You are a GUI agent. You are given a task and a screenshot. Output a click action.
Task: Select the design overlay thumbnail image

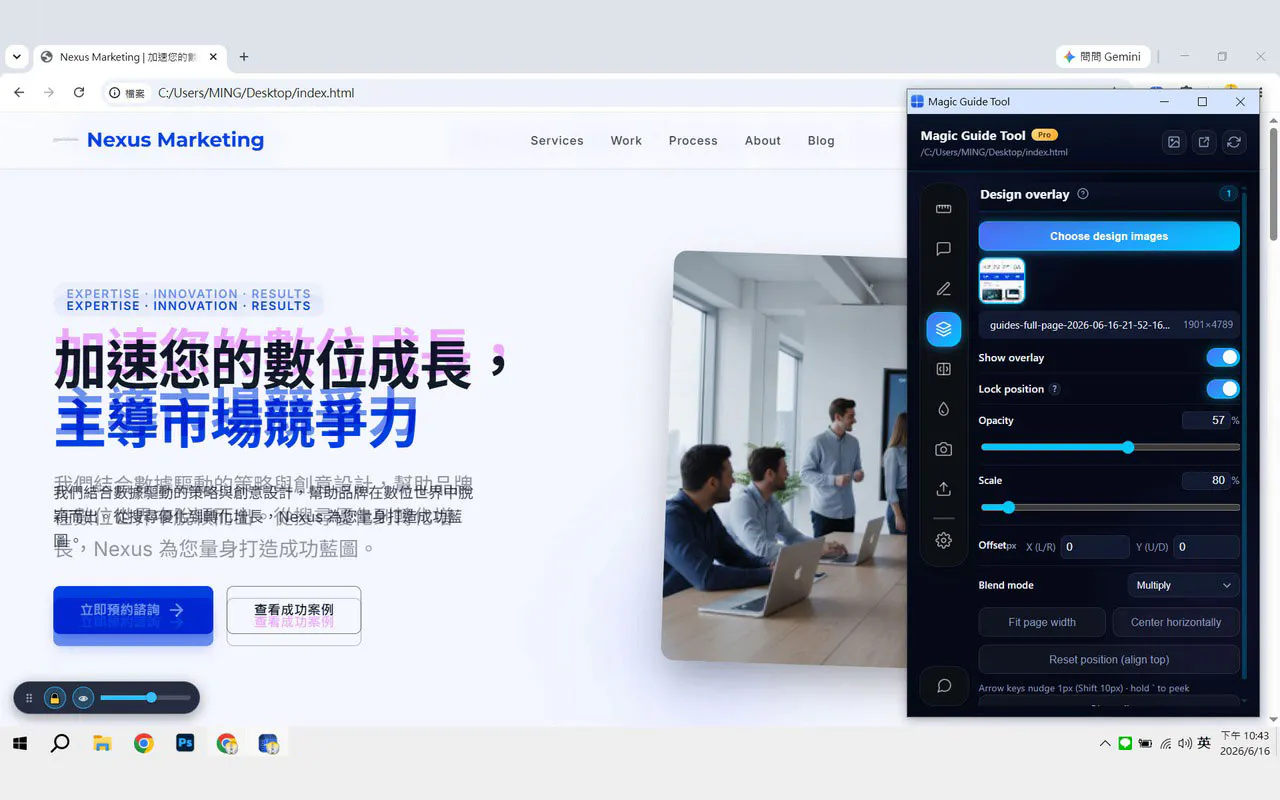(1002, 280)
